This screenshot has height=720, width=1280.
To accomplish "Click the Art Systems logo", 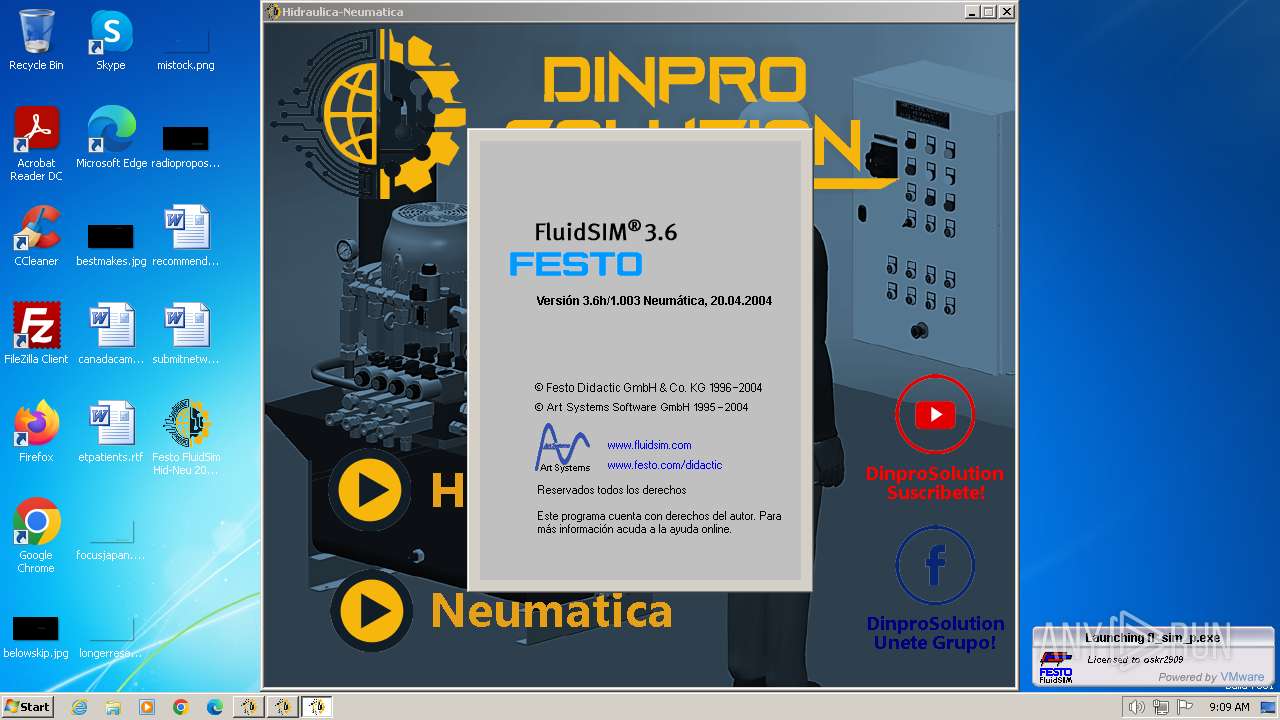I will [x=564, y=447].
